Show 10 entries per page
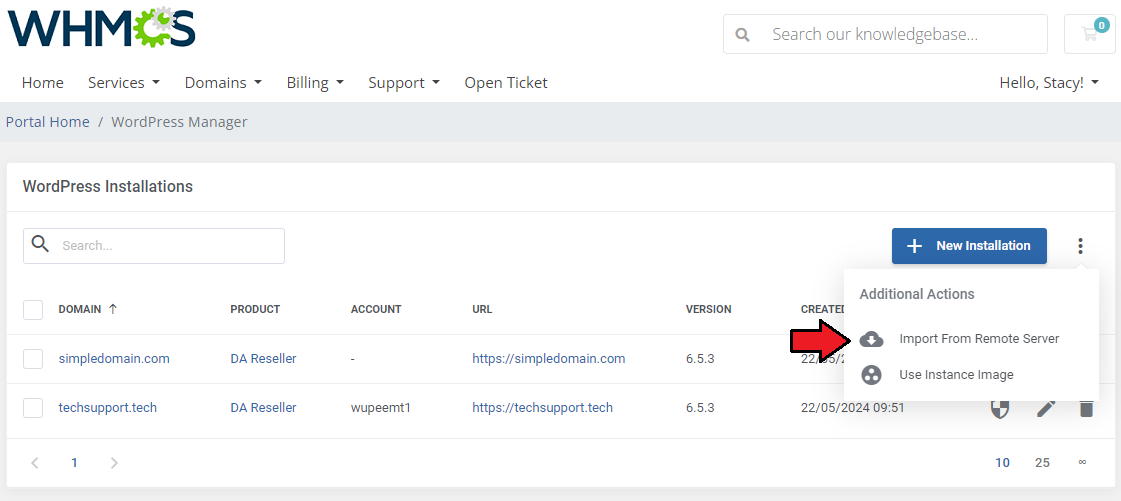Screen dimensions: 1121x501 click(1002, 462)
